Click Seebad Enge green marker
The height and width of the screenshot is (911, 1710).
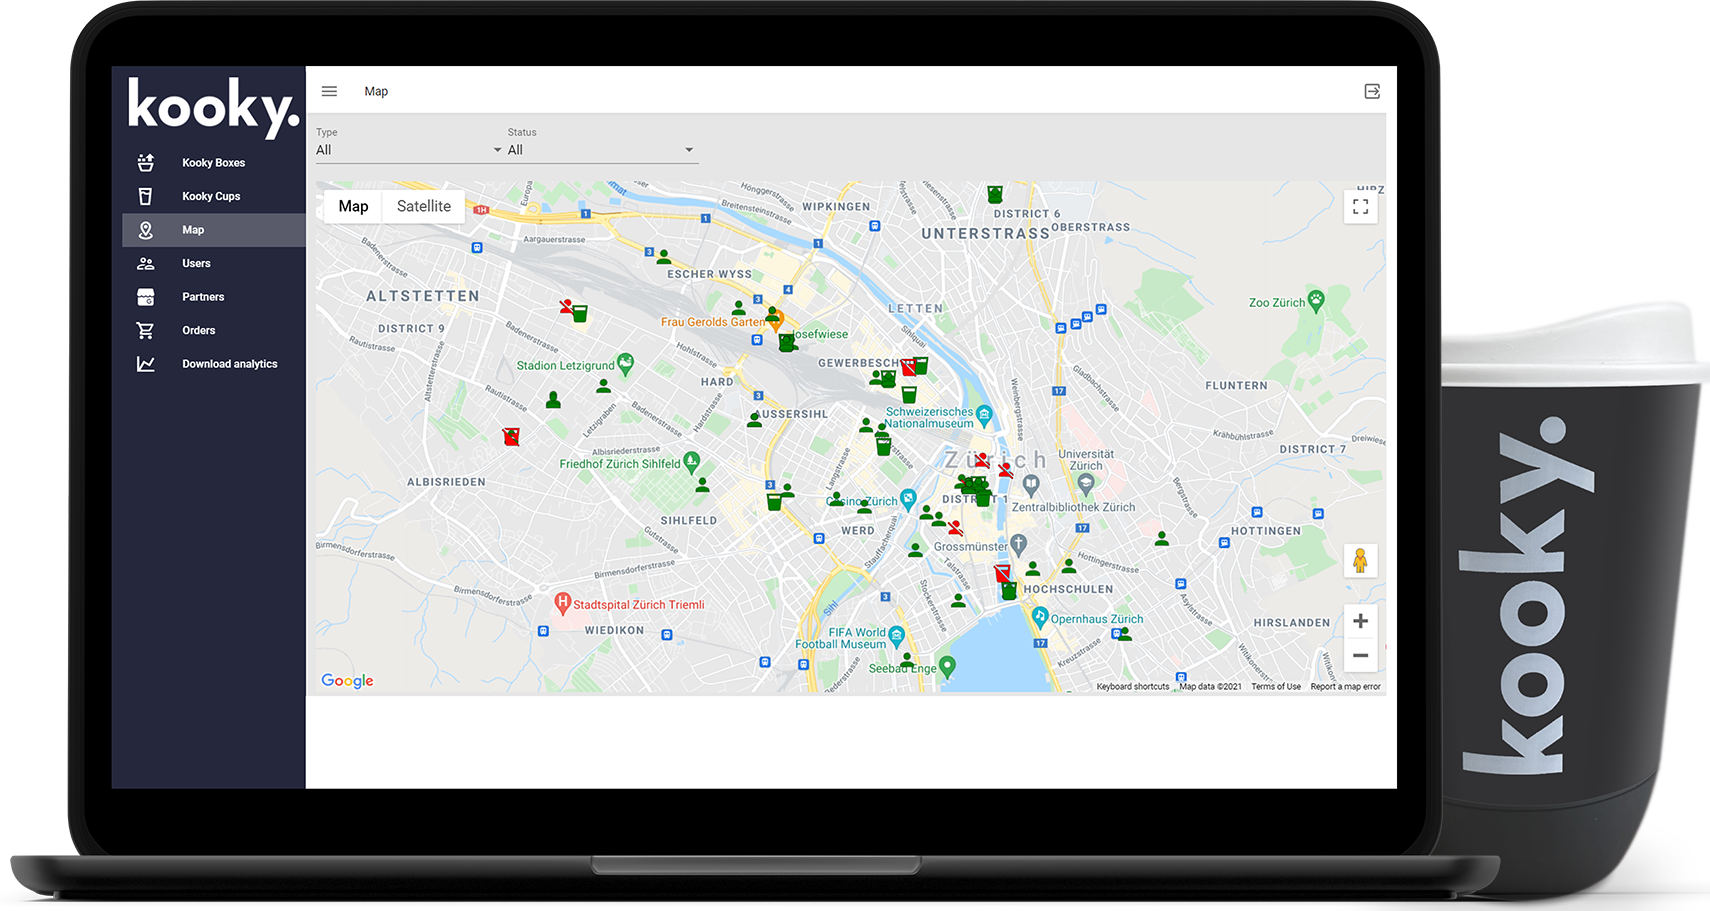point(947,665)
